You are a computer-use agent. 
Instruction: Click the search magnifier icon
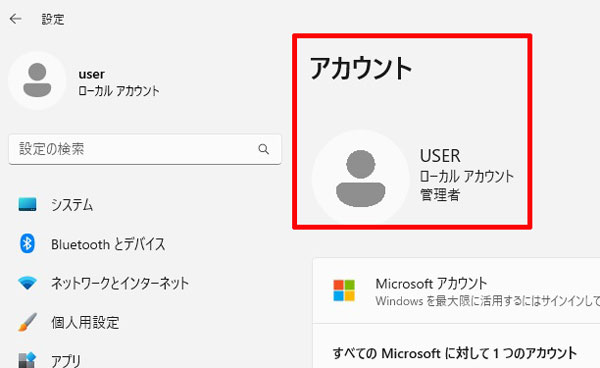[x=263, y=149]
